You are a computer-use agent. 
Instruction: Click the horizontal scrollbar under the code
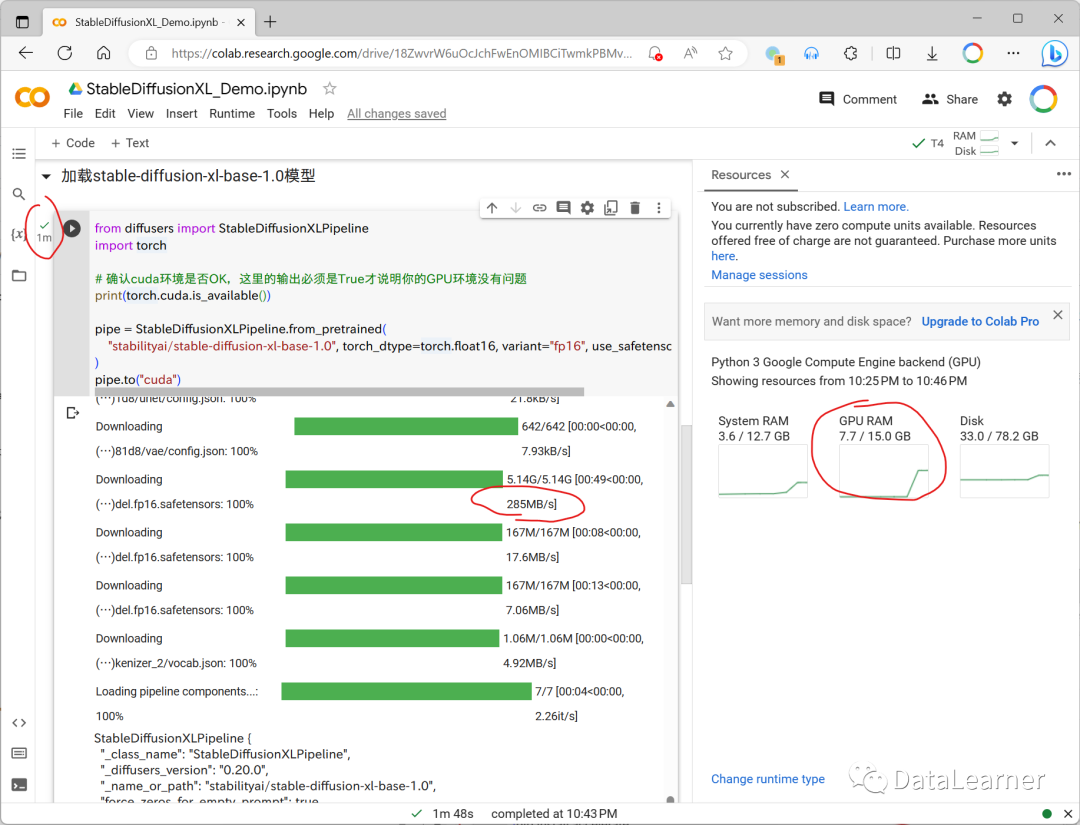339,391
